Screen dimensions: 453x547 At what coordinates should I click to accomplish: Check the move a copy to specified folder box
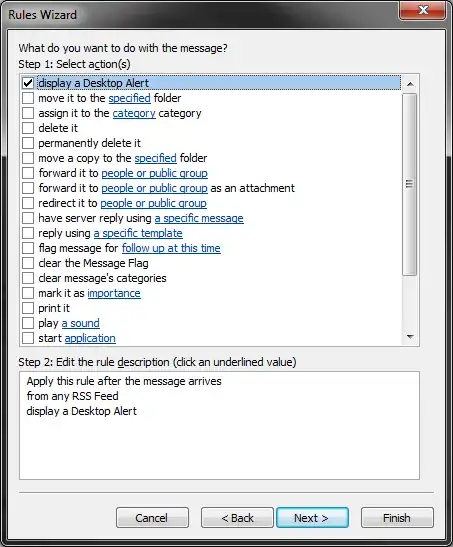(28, 158)
